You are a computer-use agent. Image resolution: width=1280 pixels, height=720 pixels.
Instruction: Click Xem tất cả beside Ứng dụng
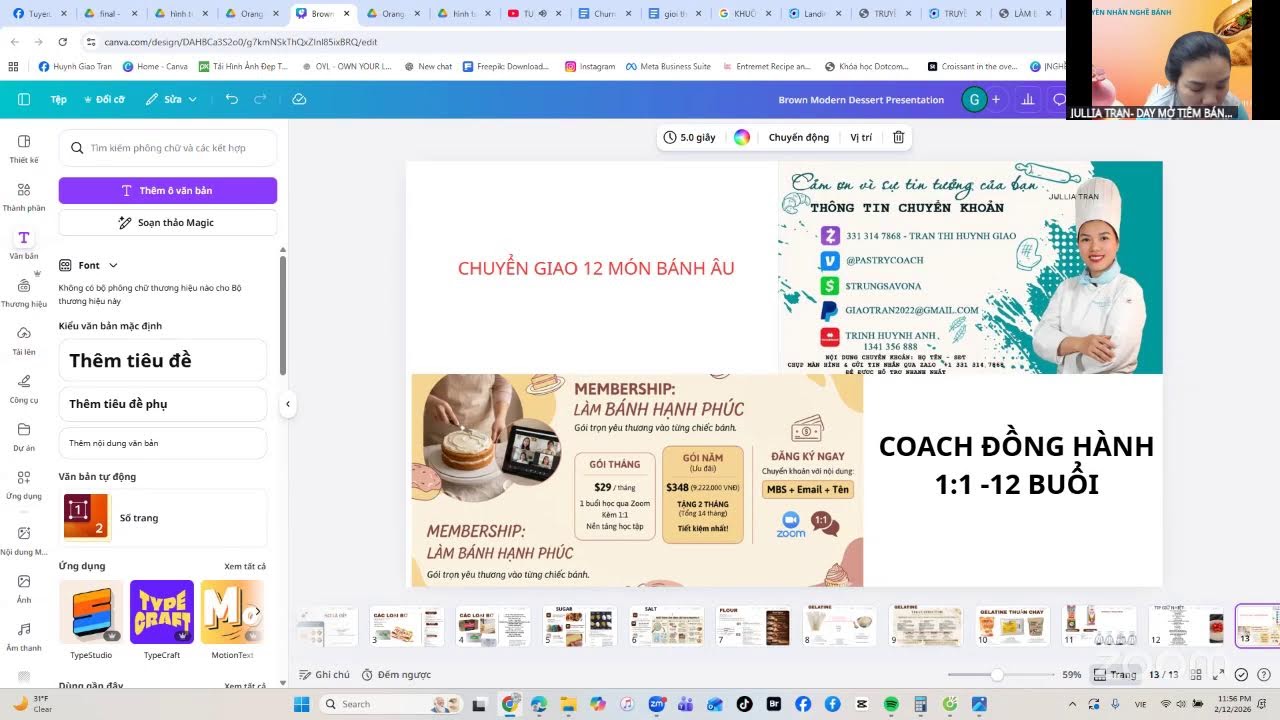click(x=245, y=566)
